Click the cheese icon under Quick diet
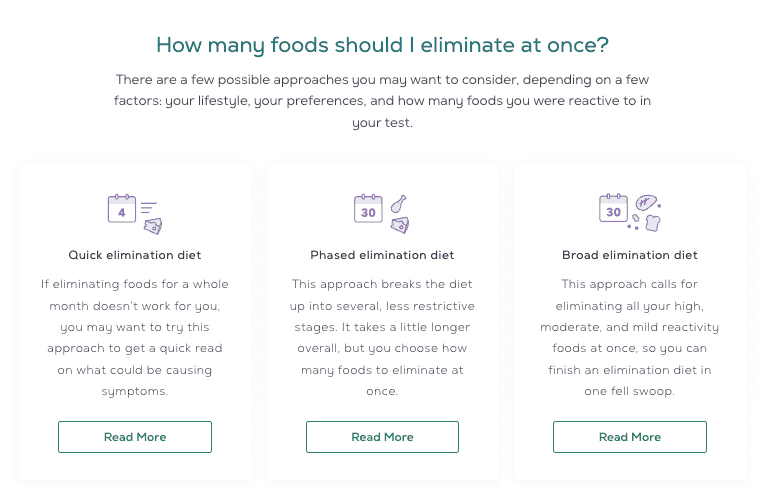The width and height of the screenshot is (761, 498). pos(153,226)
